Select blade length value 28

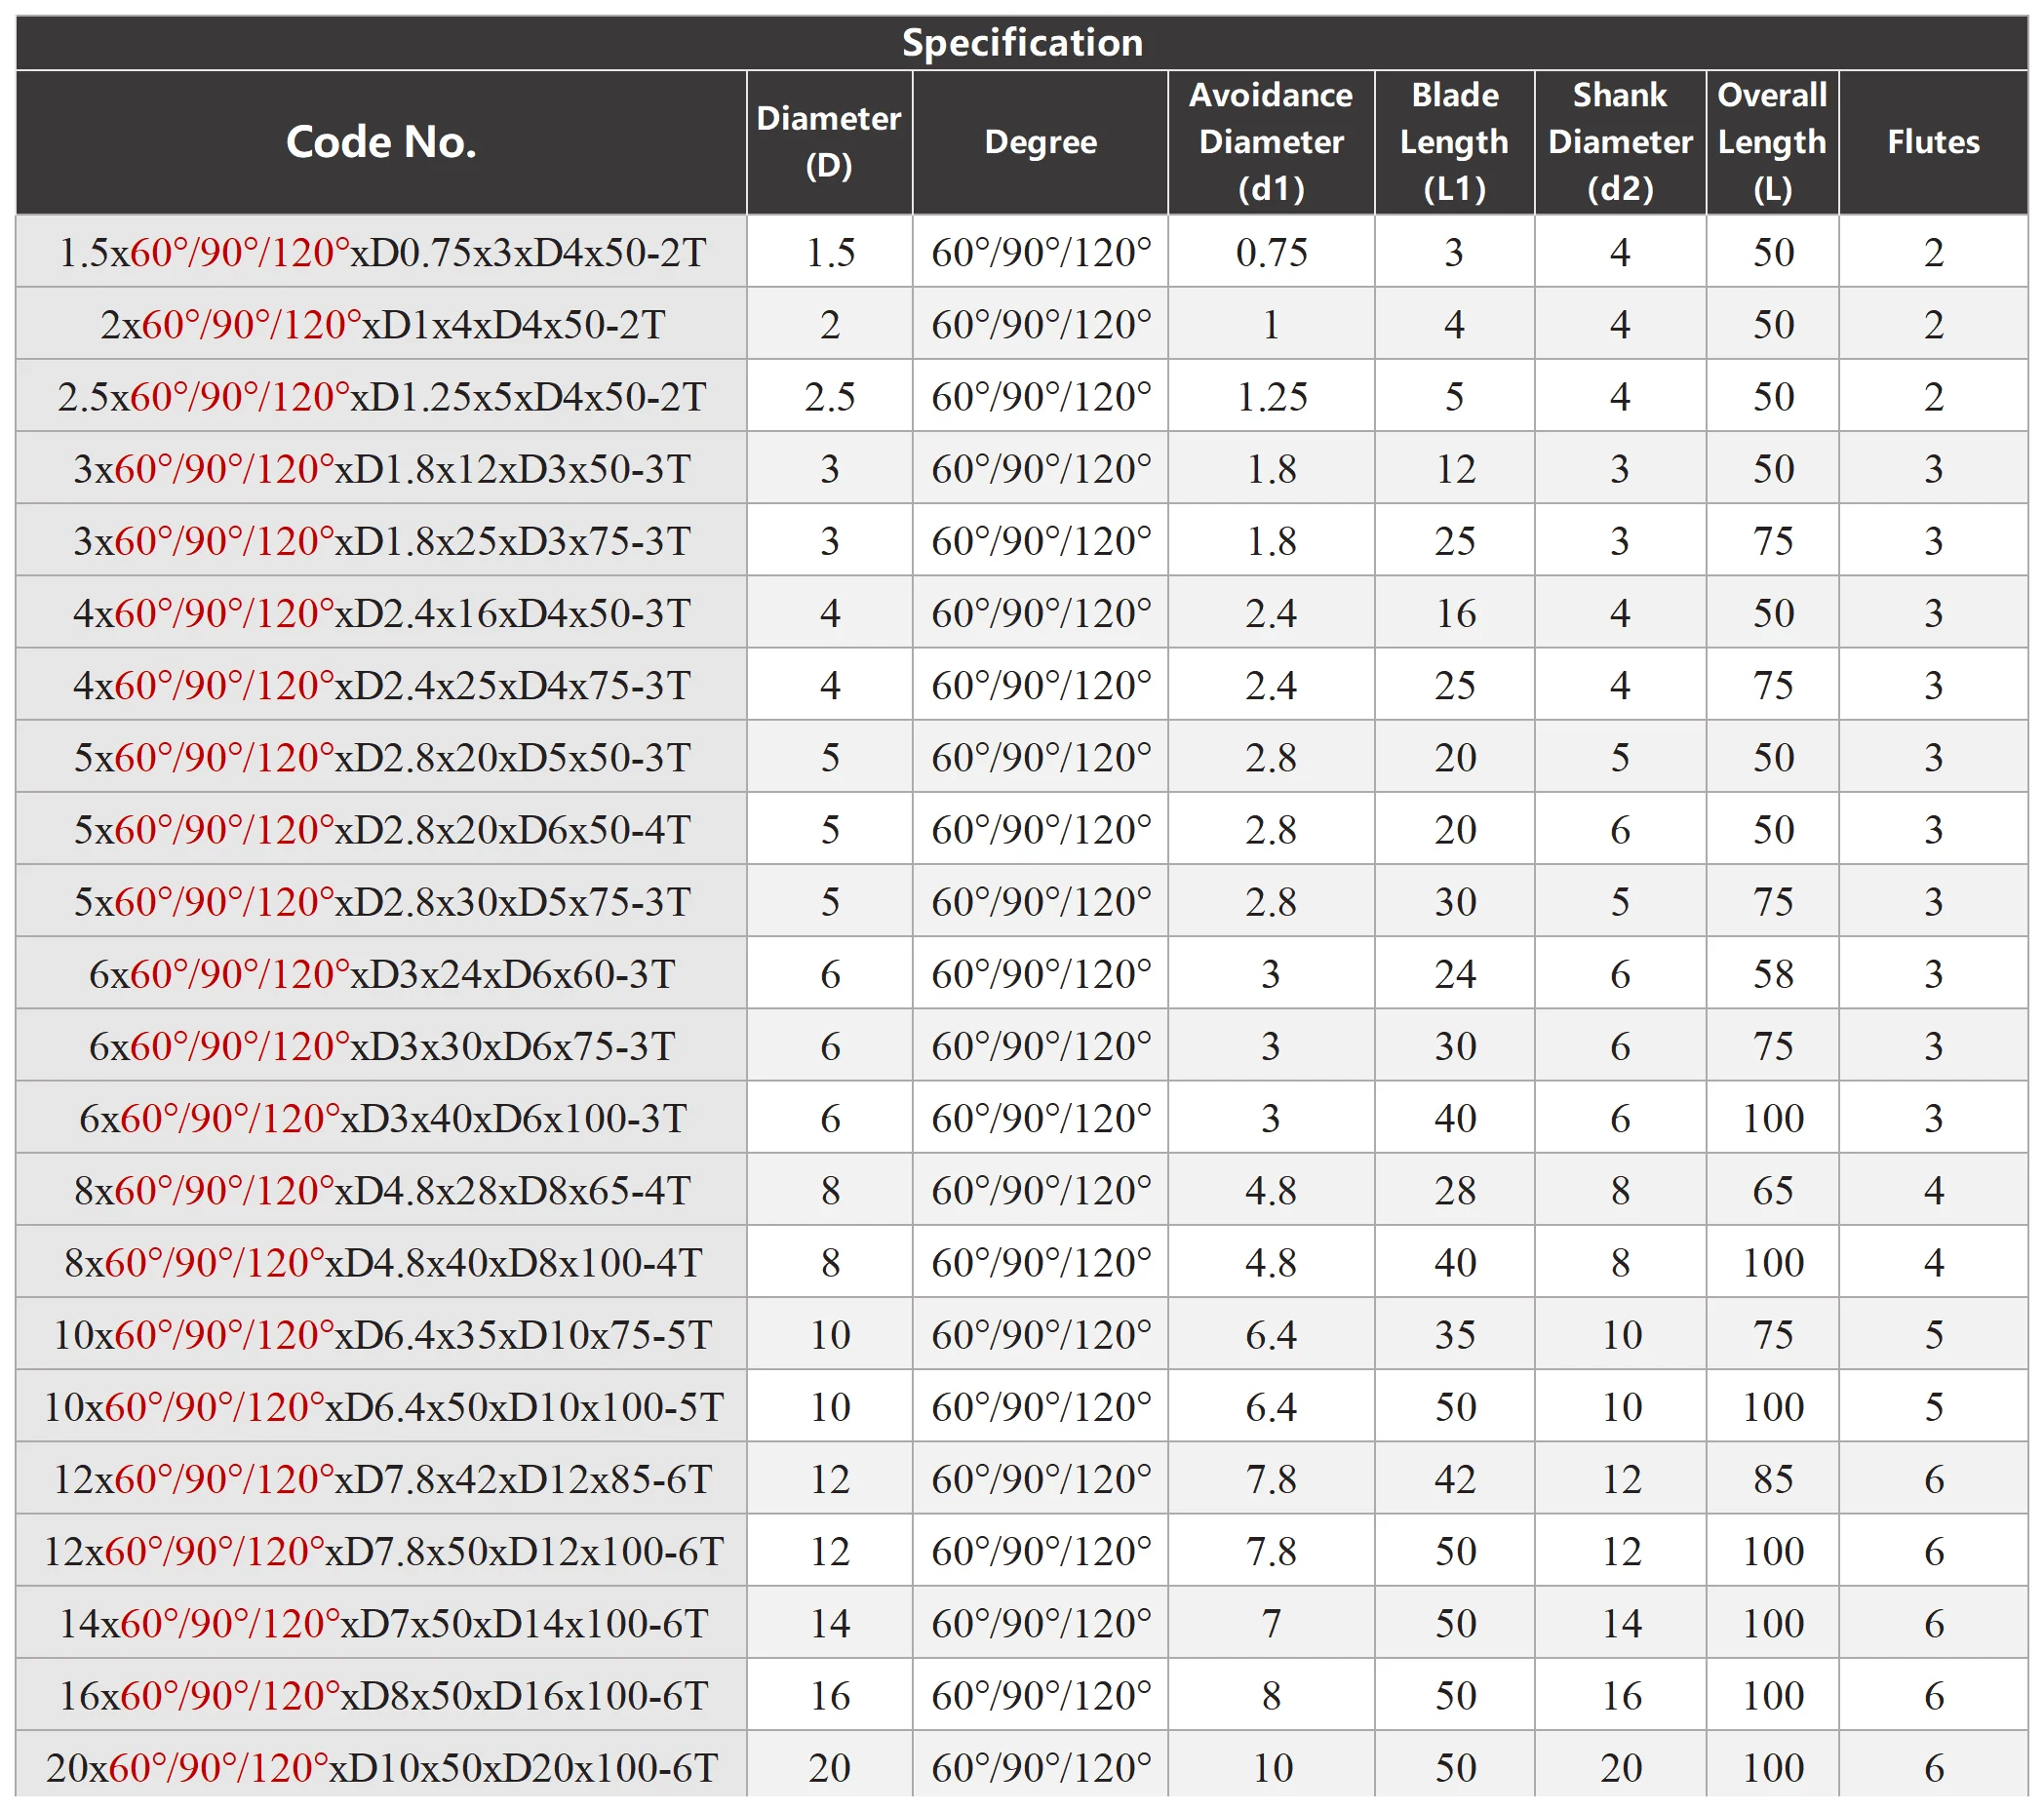[x=1455, y=1190]
